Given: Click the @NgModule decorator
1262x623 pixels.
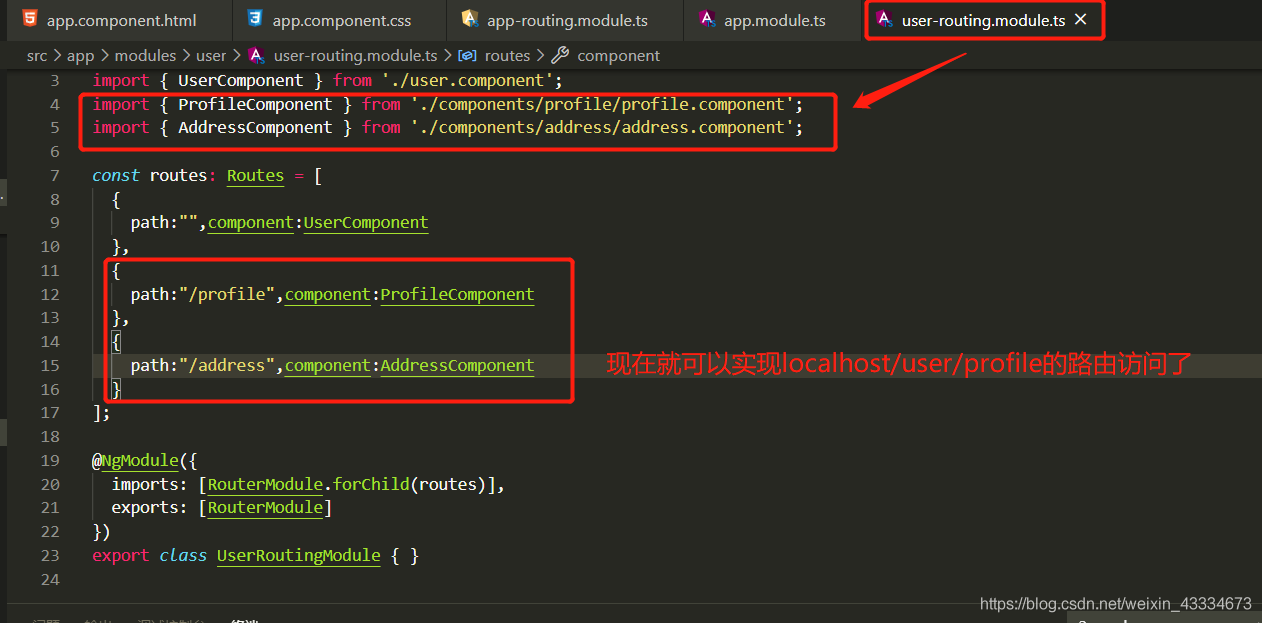Looking at the screenshot, I should pos(135,461).
